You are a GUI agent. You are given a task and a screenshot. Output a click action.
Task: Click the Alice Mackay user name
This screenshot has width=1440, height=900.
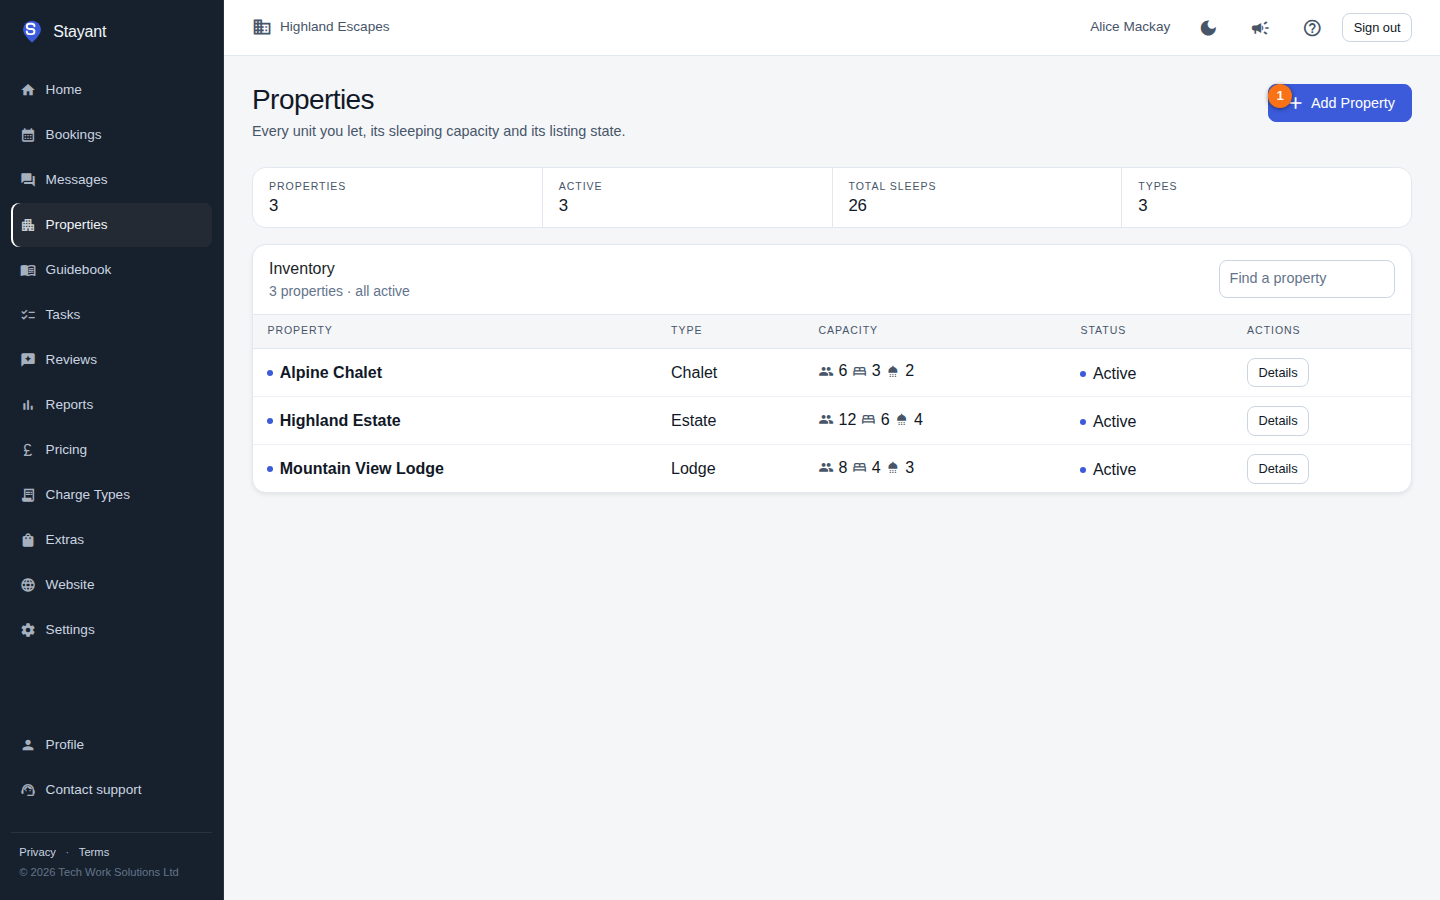click(x=1130, y=27)
